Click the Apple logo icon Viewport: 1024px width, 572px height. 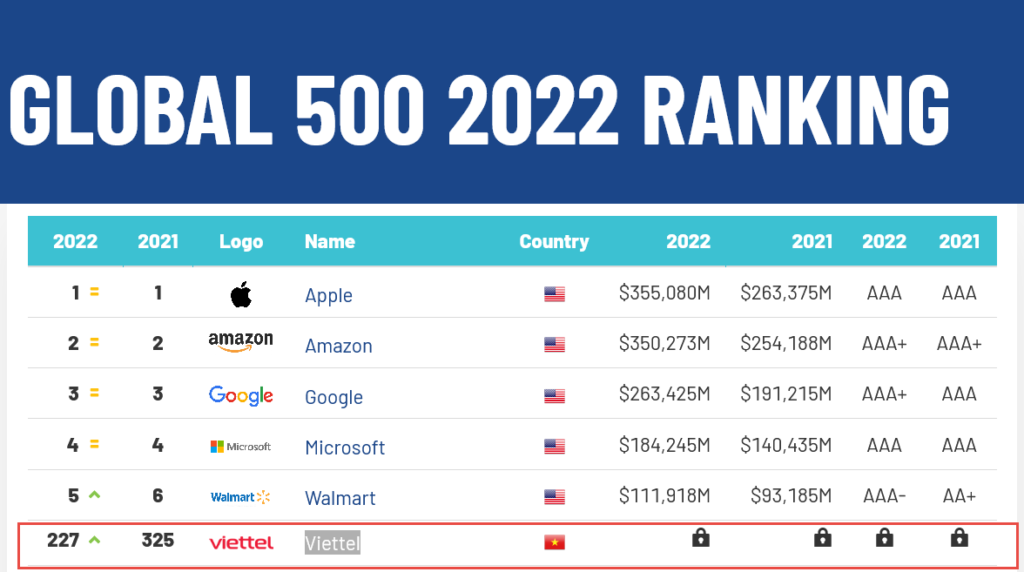(240, 294)
